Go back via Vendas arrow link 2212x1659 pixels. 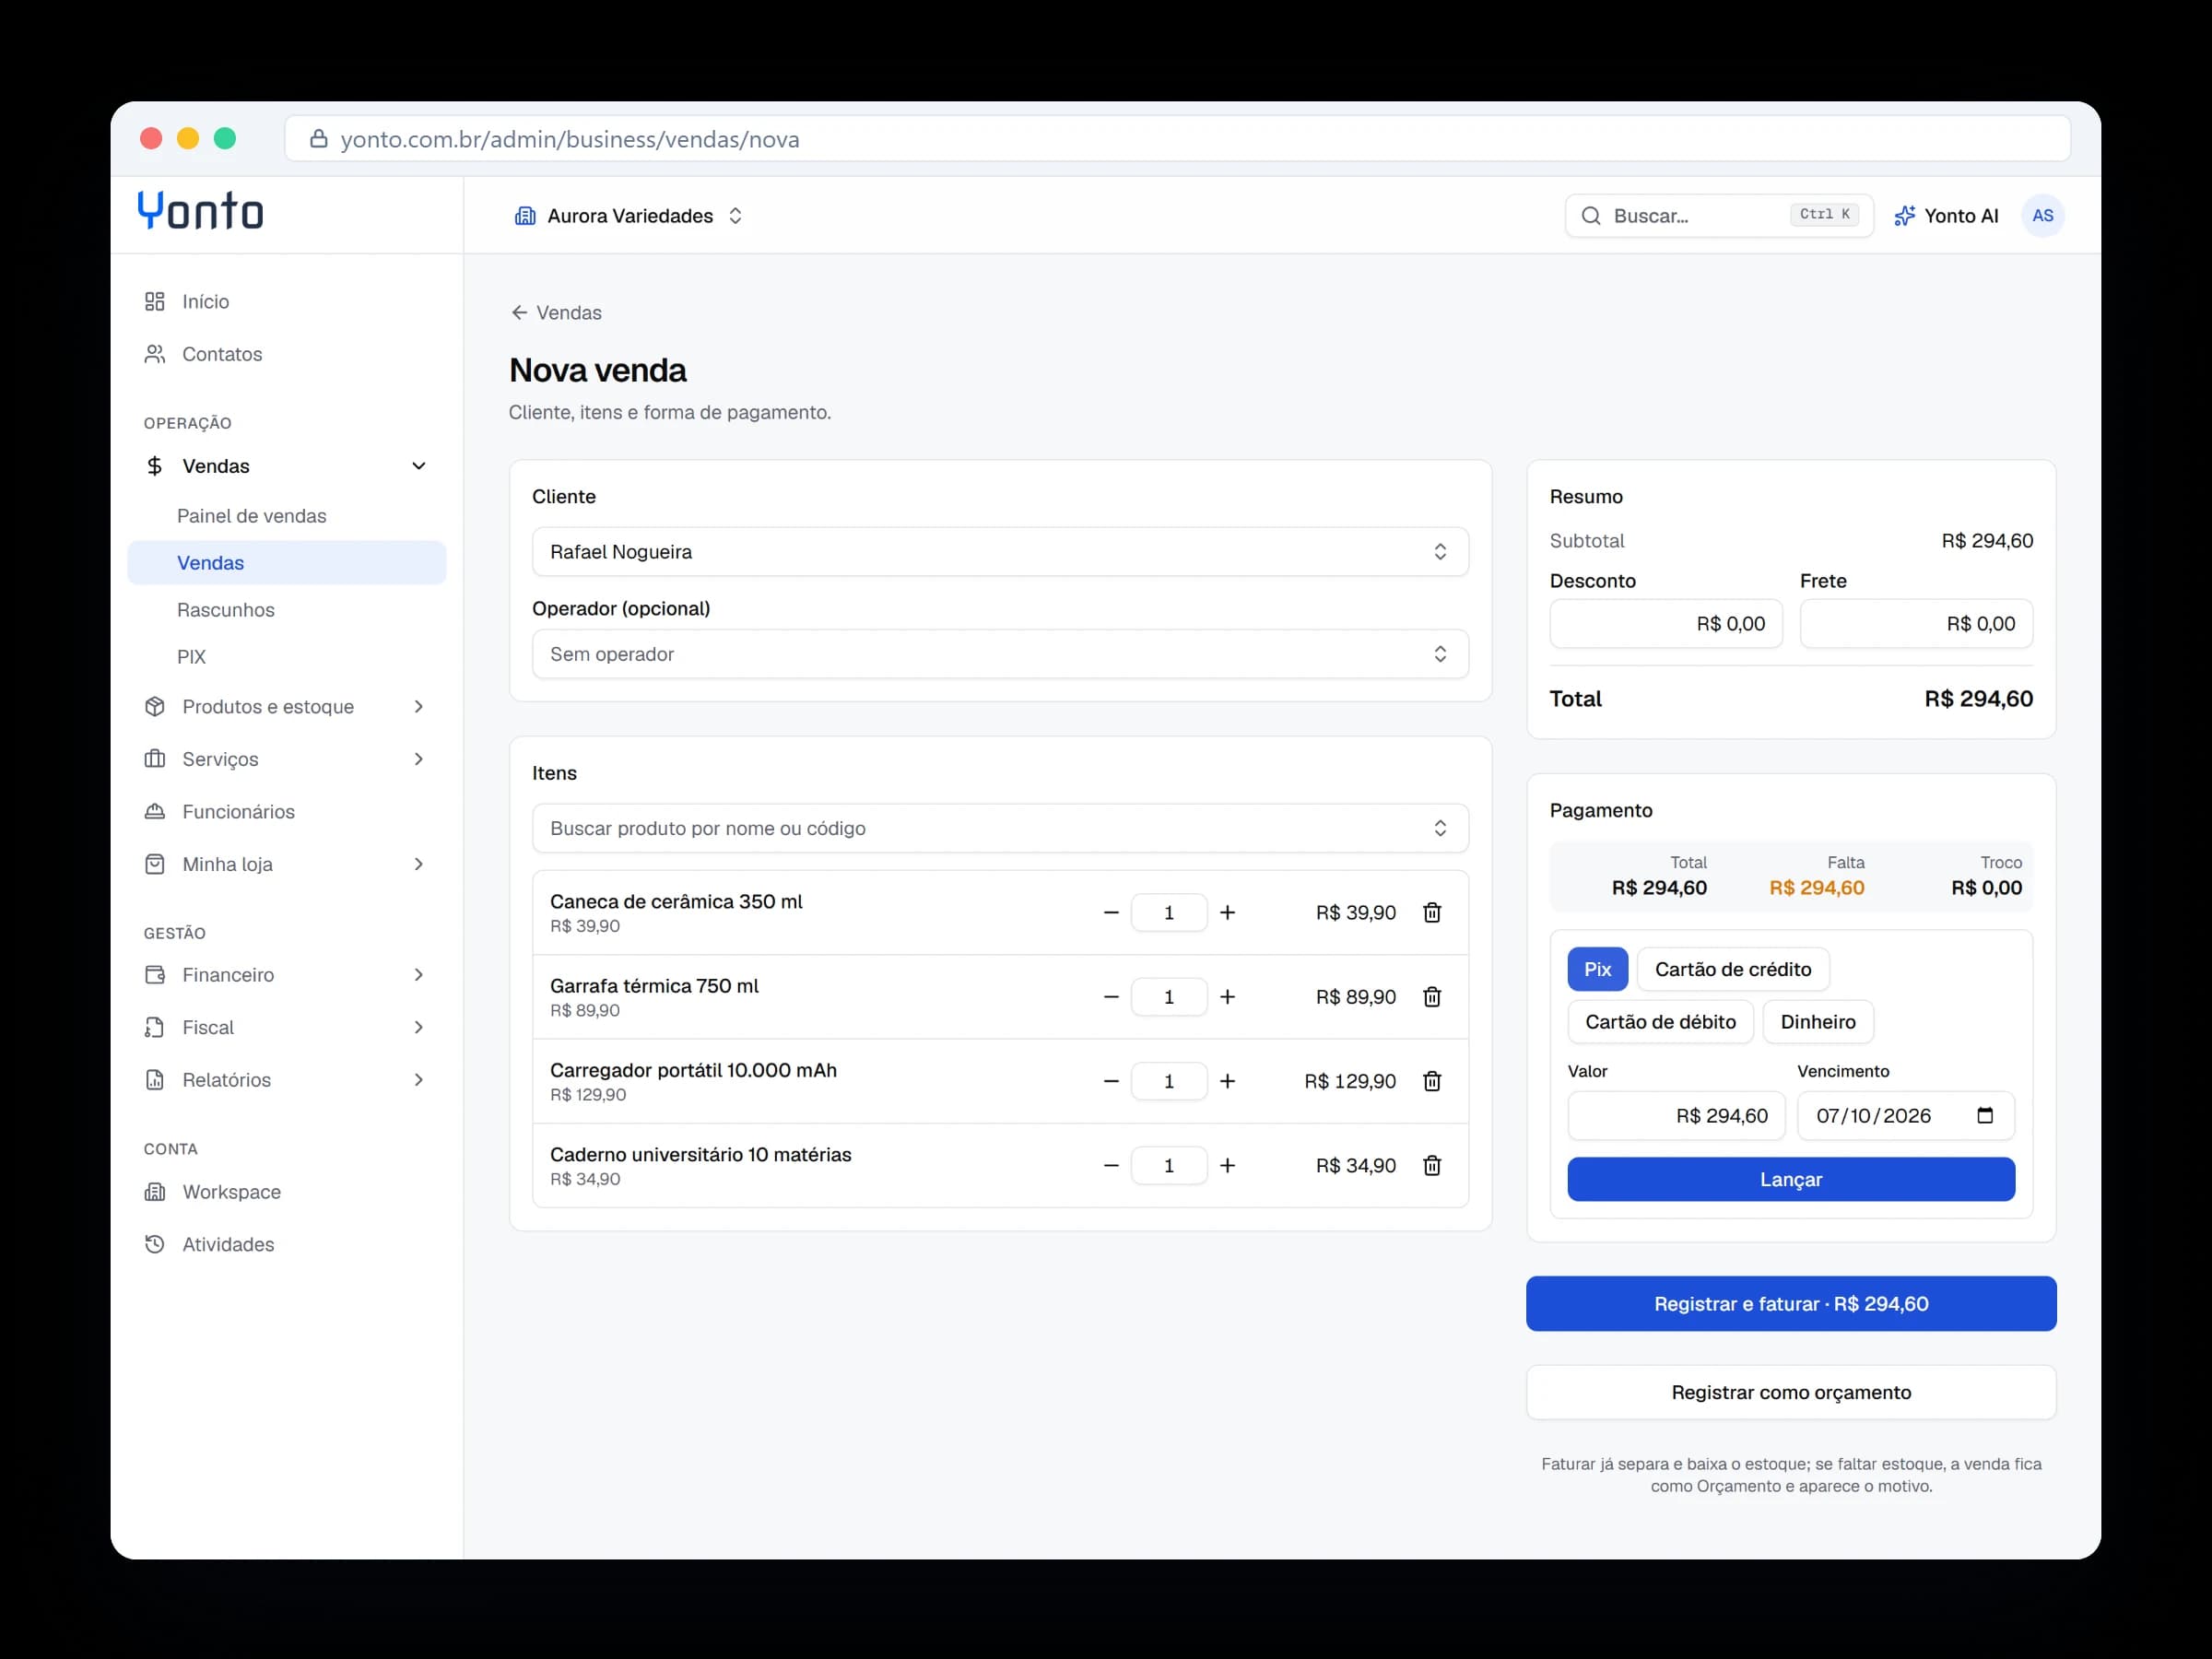pos(556,313)
